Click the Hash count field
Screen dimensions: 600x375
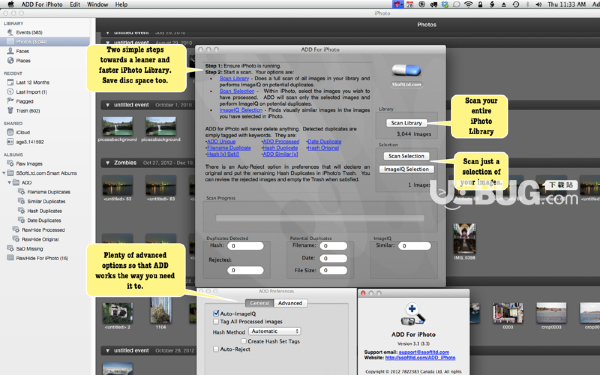[x=245, y=246]
